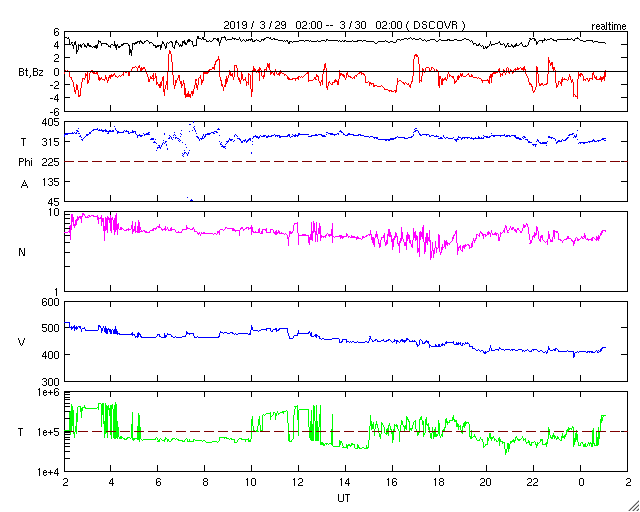Viewport: 640px width, 512px height.
Task: Click the '500' tick on velocity axis
Action: (51, 328)
